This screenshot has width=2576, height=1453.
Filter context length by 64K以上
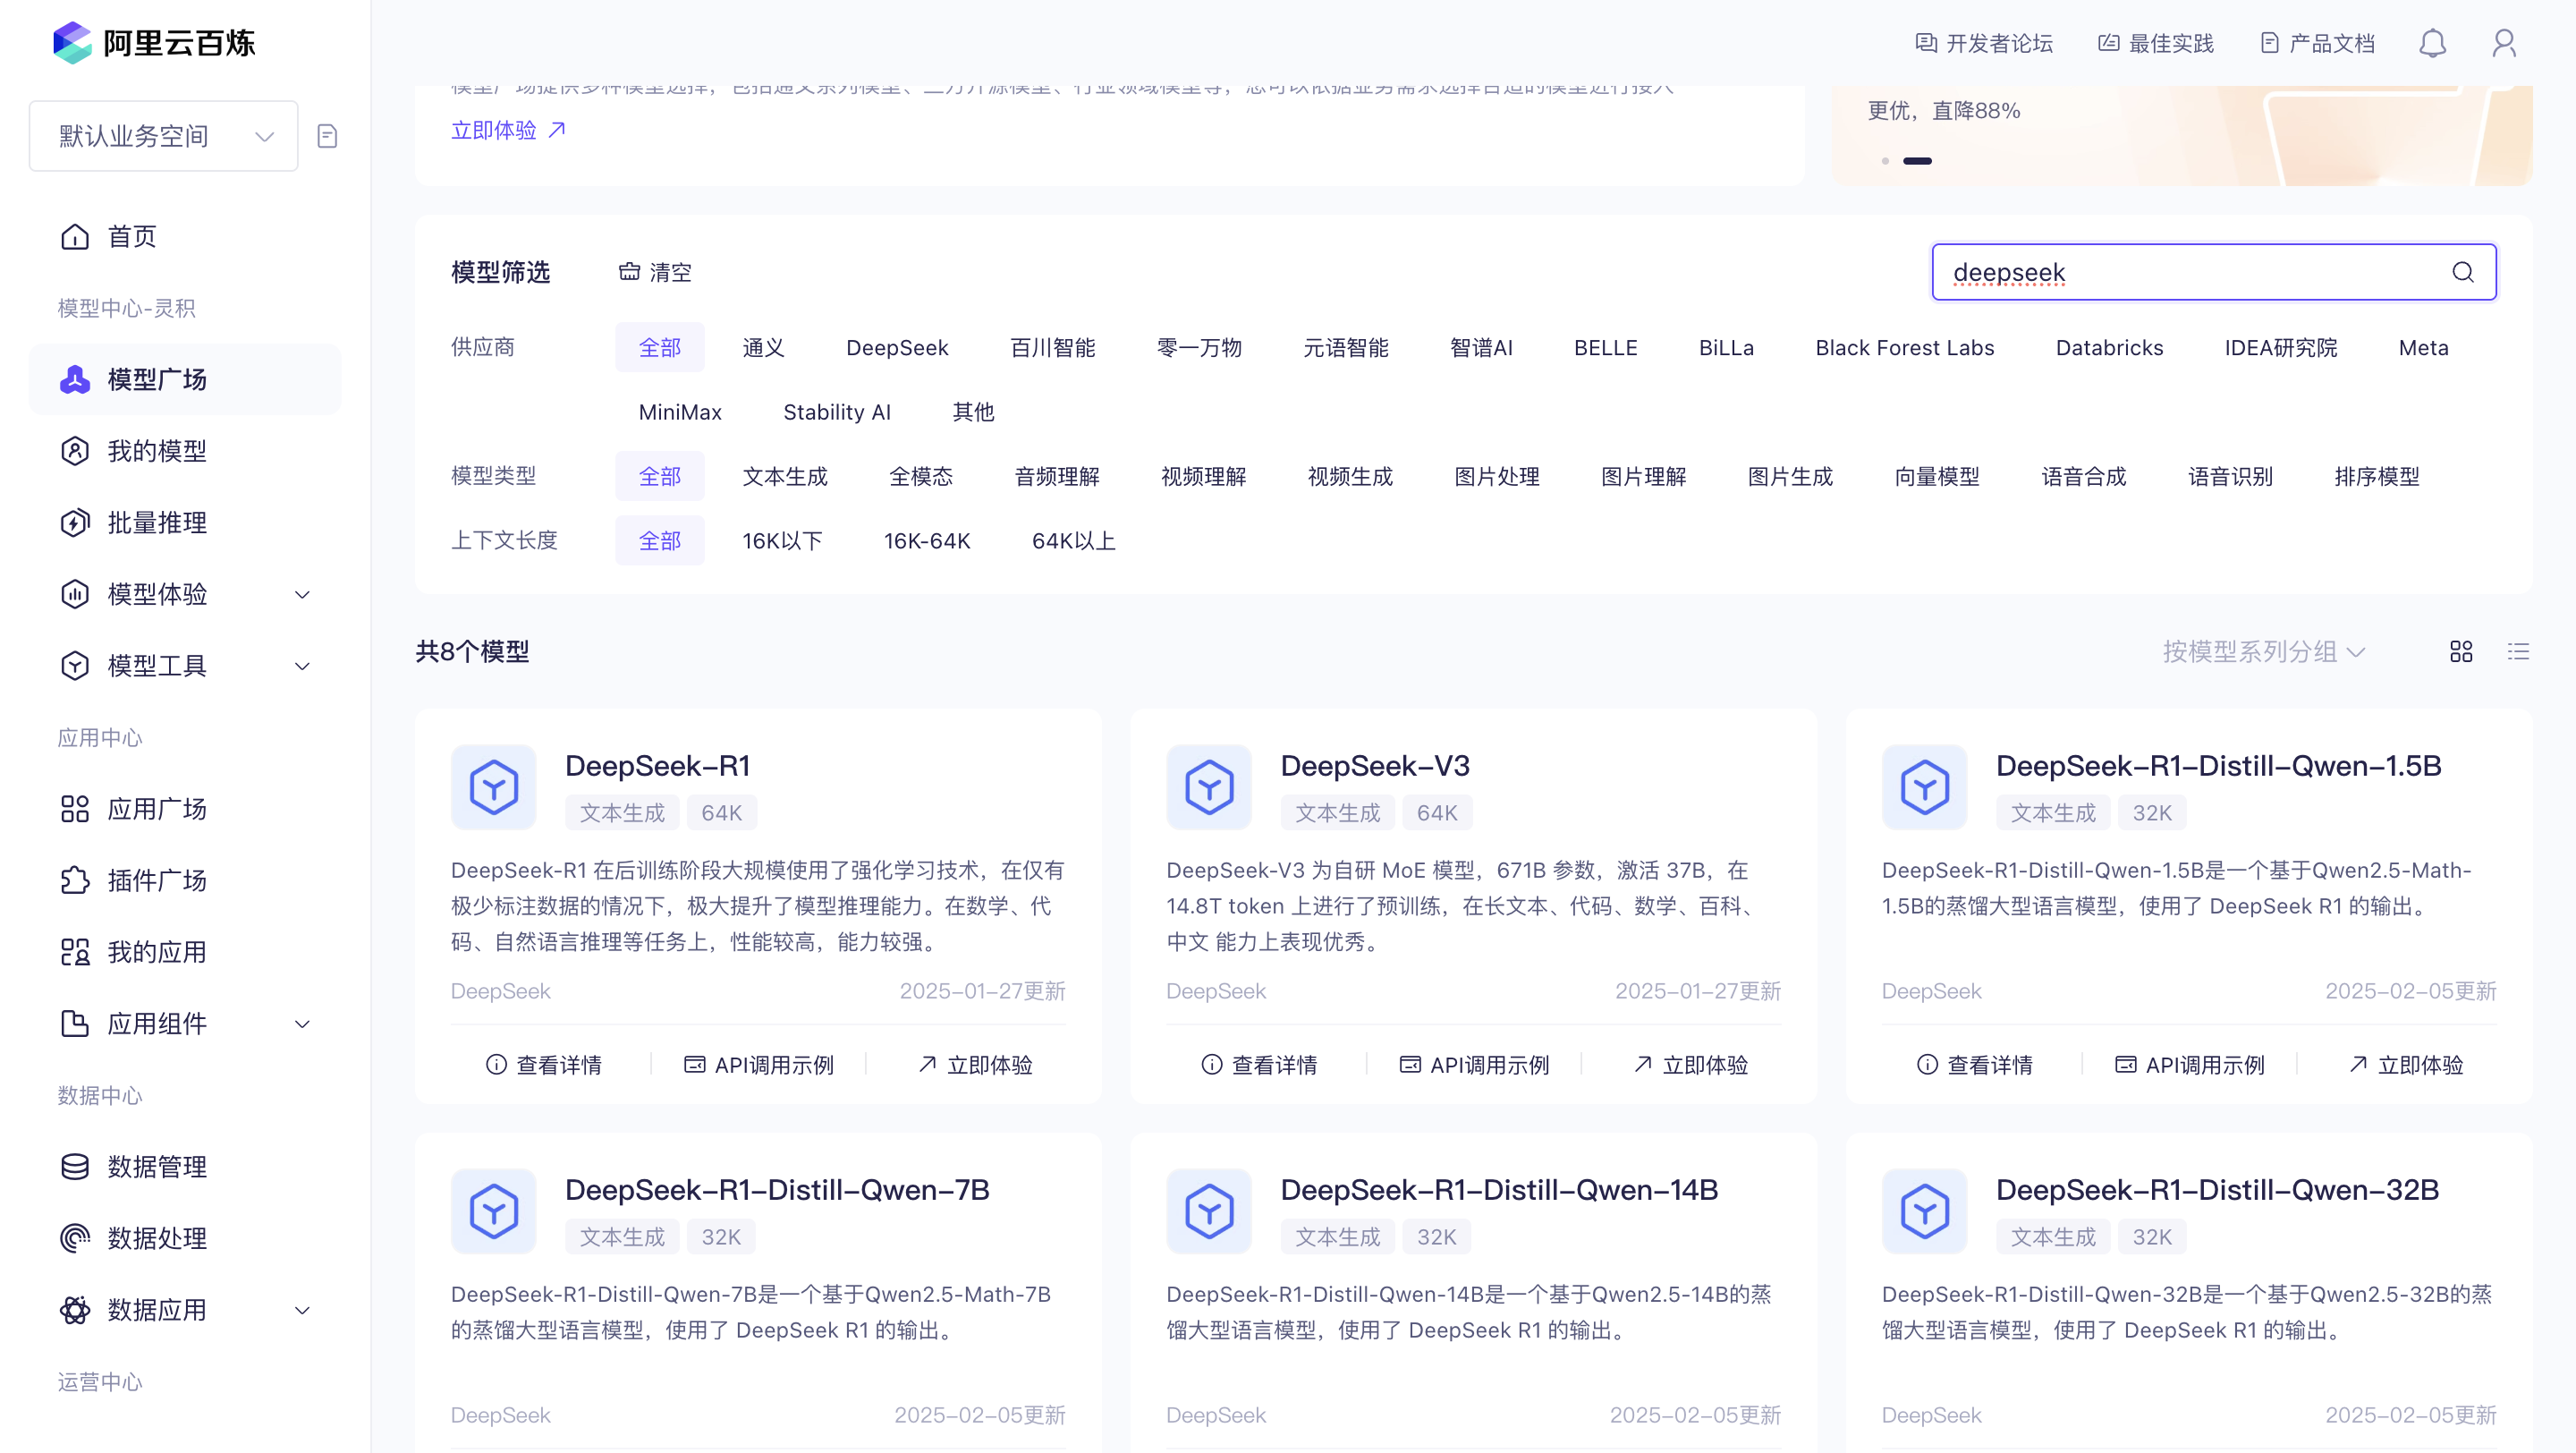[x=1073, y=541]
